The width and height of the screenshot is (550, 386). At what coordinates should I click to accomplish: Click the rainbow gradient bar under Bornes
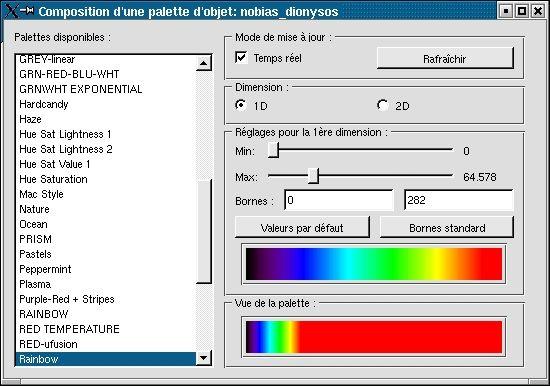pos(374,264)
